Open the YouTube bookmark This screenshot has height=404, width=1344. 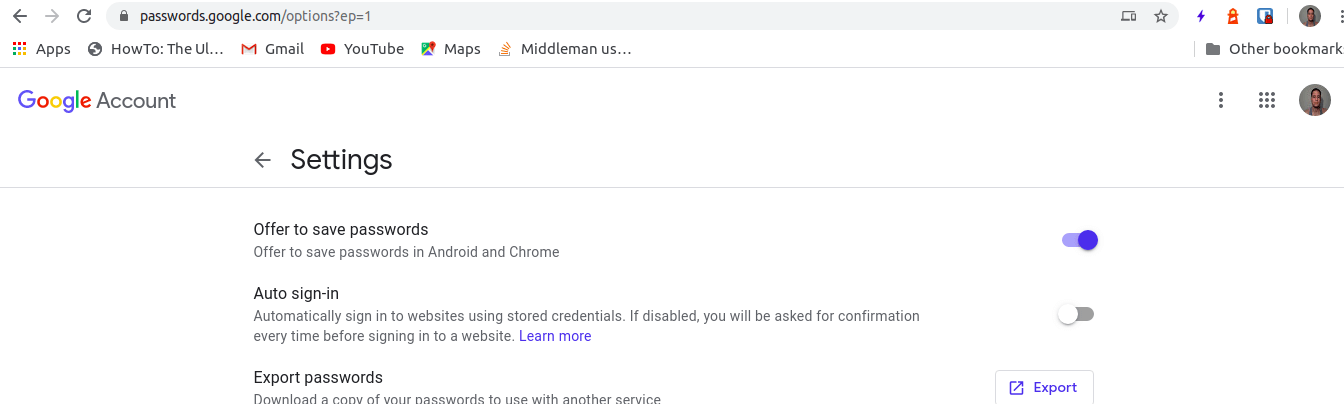(x=362, y=49)
